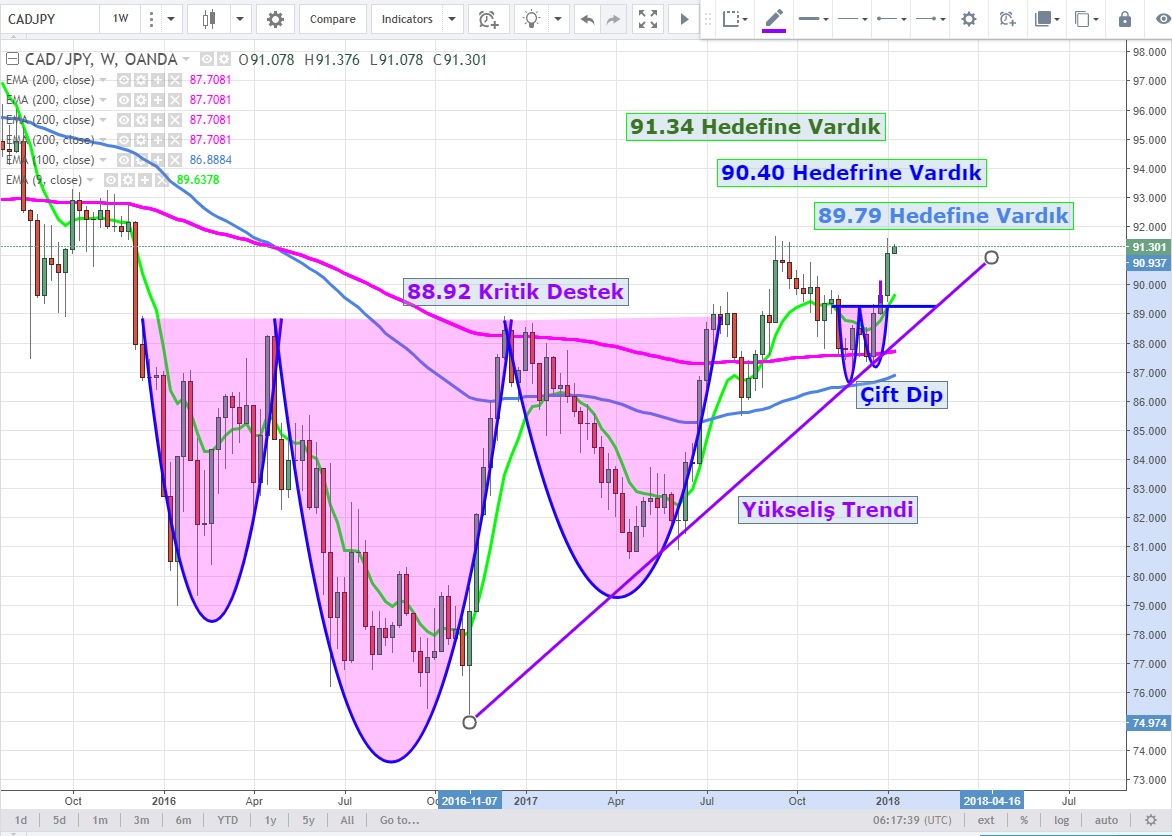This screenshot has width=1172, height=836.
Task: Toggle visibility eye of EMA 100 indicator
Action: tap(126, 160)
